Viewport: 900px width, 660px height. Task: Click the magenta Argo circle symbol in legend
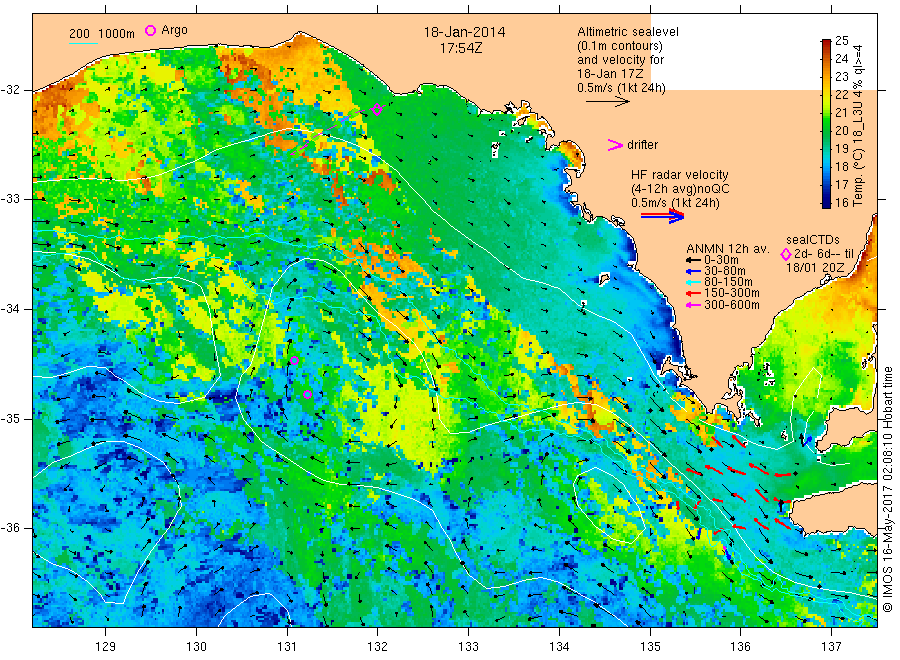tap(150, 30)
